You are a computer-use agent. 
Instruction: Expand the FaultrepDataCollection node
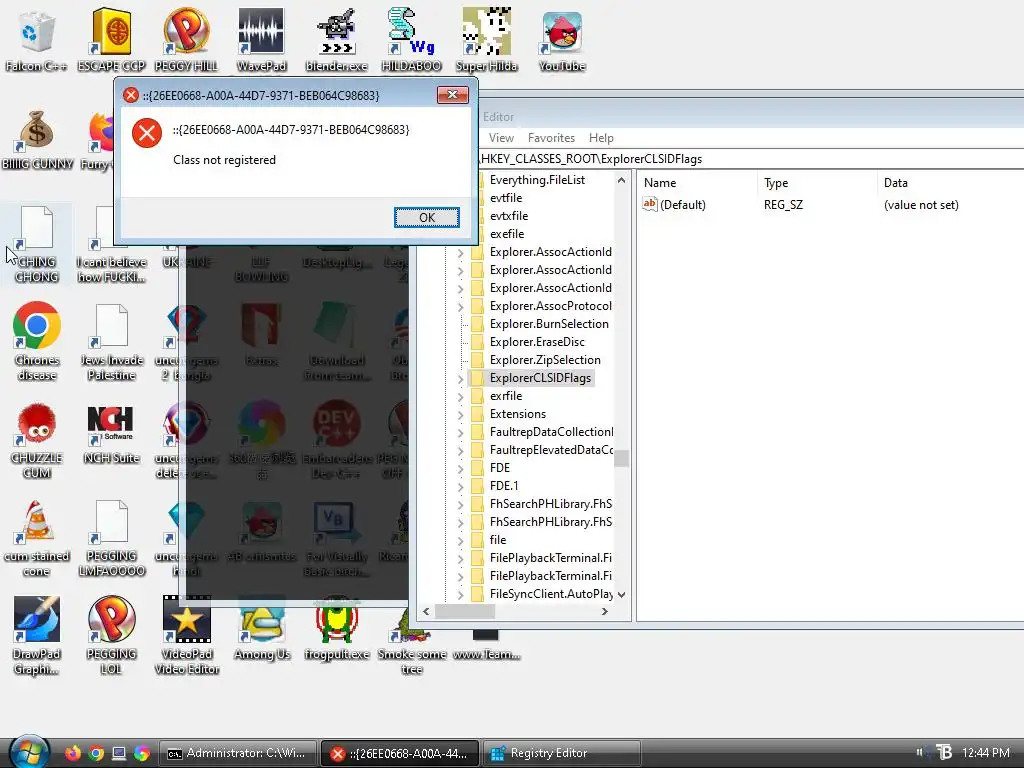460,432
